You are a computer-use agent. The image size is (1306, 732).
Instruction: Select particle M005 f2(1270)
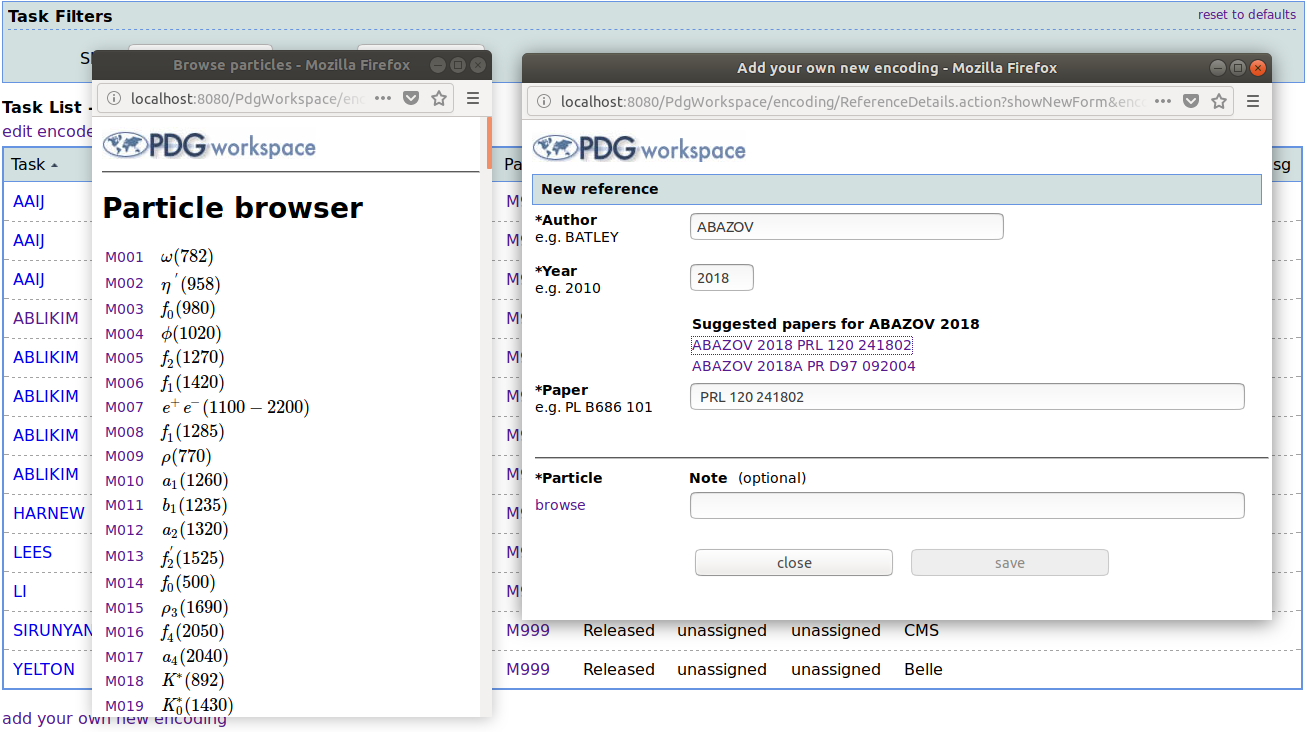coord(125,358)
